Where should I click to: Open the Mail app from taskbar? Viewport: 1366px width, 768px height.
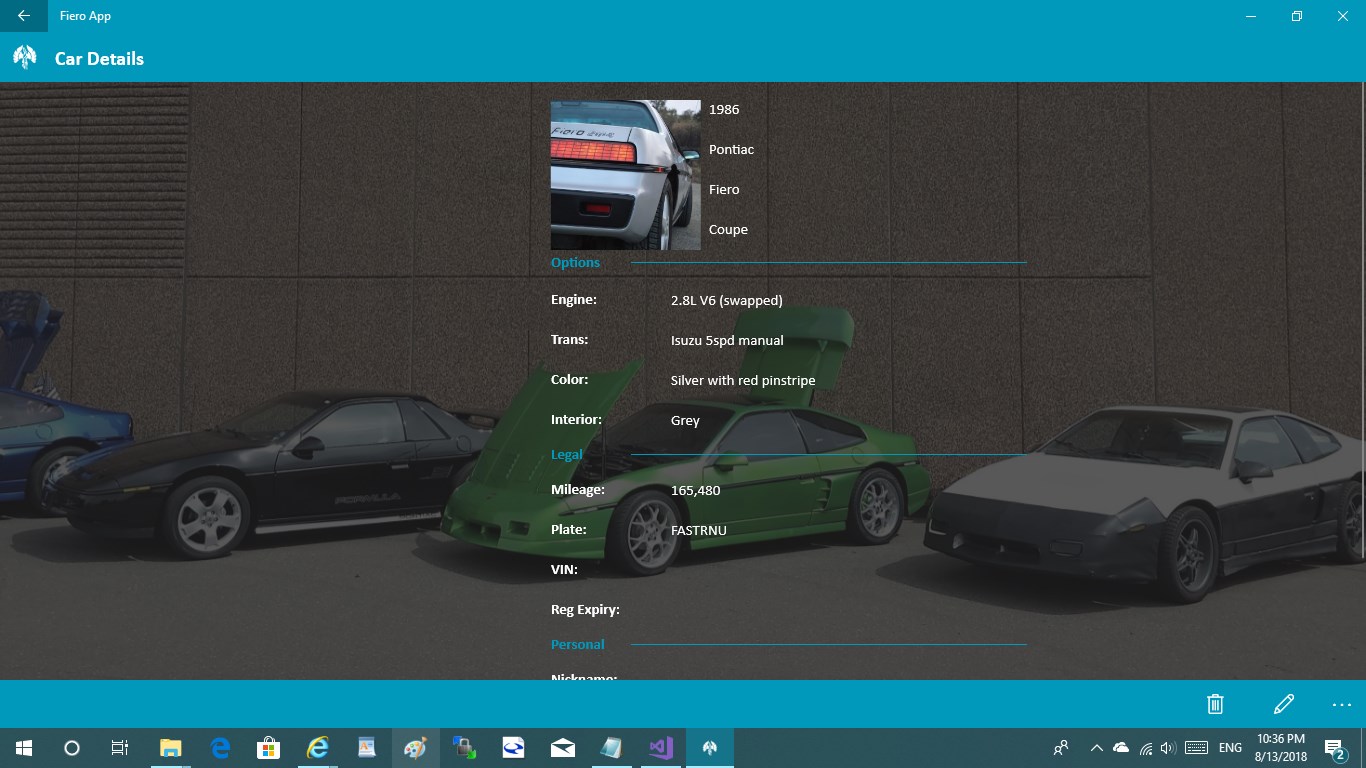point(562,748)
